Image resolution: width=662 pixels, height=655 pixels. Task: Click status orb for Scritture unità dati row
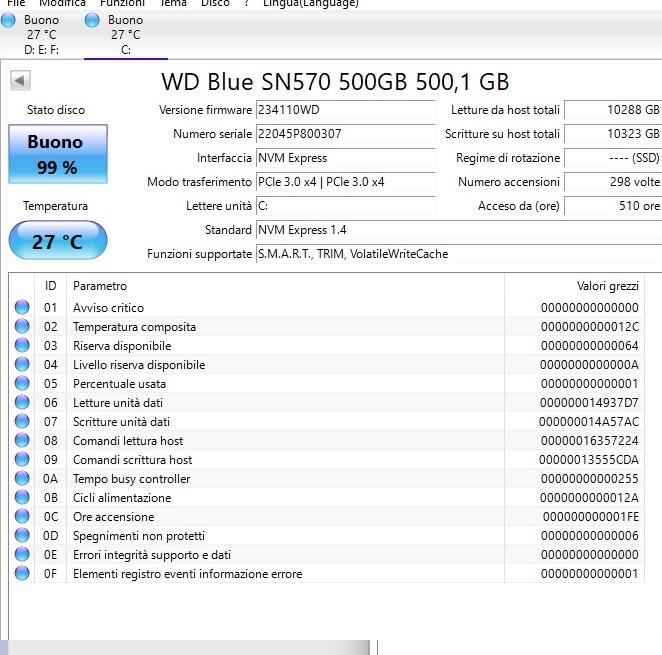22,421
